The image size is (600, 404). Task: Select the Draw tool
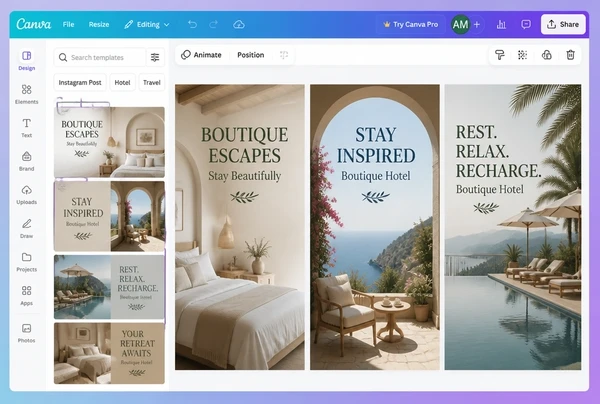26,228
